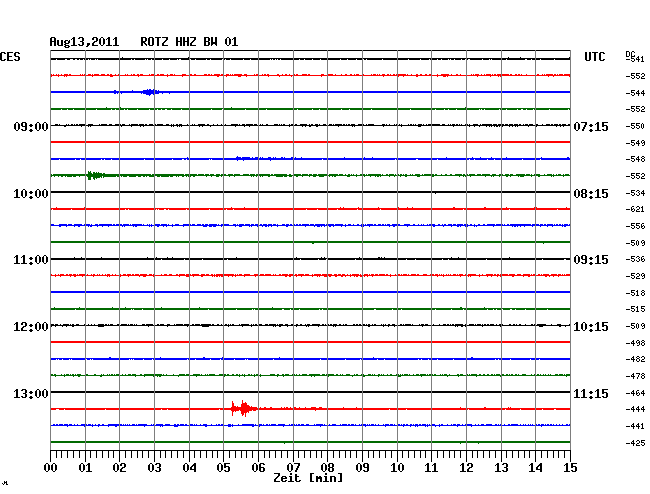Screen dimensions: 650x494
Task: Select the DC offset value -529
Action: pyautogui.click(x=635, y=276)
